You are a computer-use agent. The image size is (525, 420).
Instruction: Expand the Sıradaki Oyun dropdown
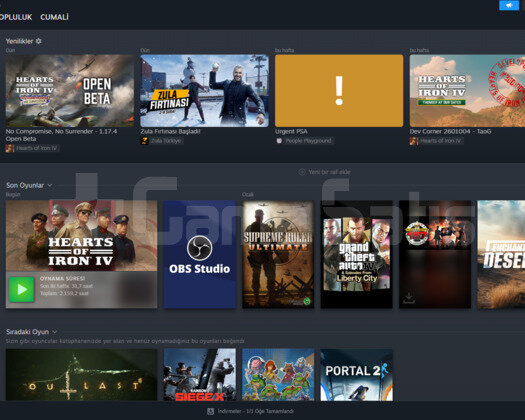(x=55, y=332)
